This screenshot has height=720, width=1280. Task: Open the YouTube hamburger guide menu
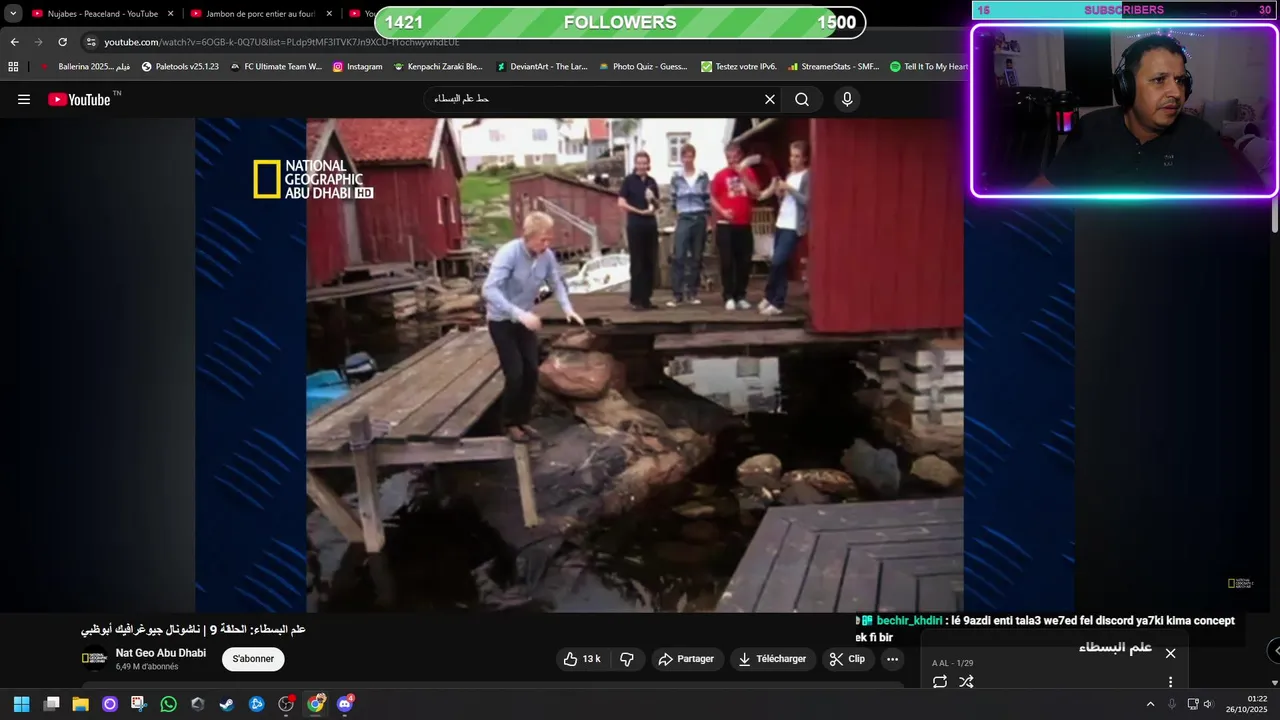click(24, 99)
